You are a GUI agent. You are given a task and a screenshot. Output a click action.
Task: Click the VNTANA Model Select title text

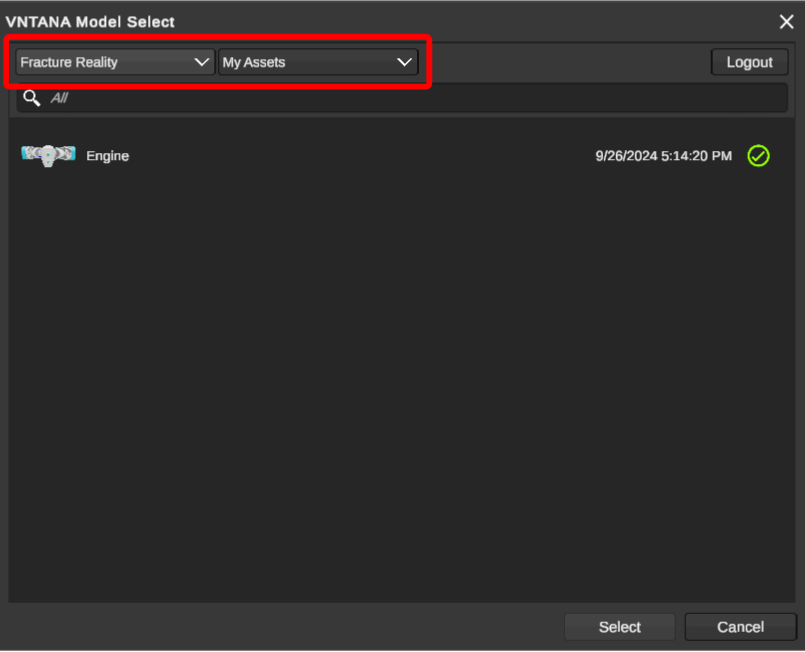tap(90, 22)
